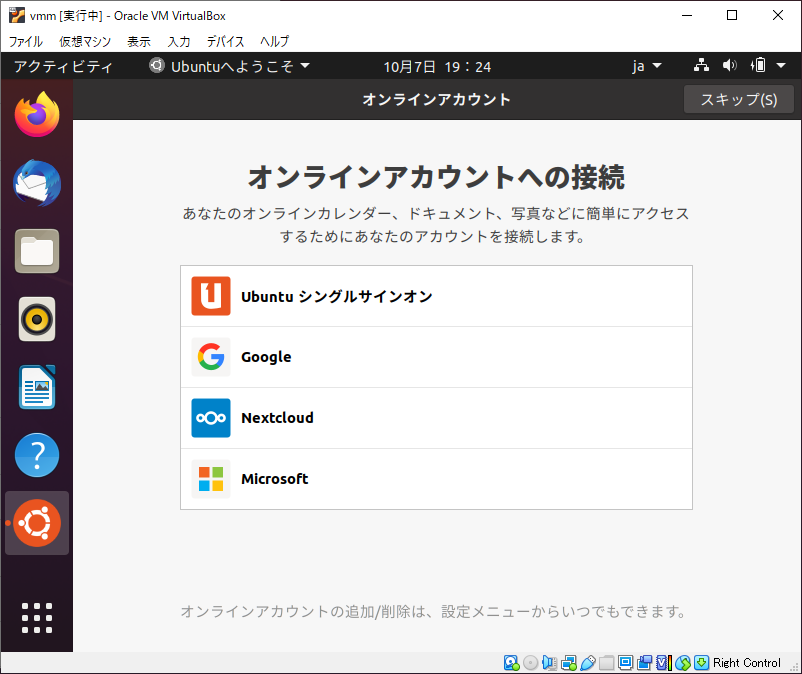This screenshot has width=802, height=674.
Task: Open the system menu arrow in top bar
Action: pyautogui.click(x=781, y=65)
